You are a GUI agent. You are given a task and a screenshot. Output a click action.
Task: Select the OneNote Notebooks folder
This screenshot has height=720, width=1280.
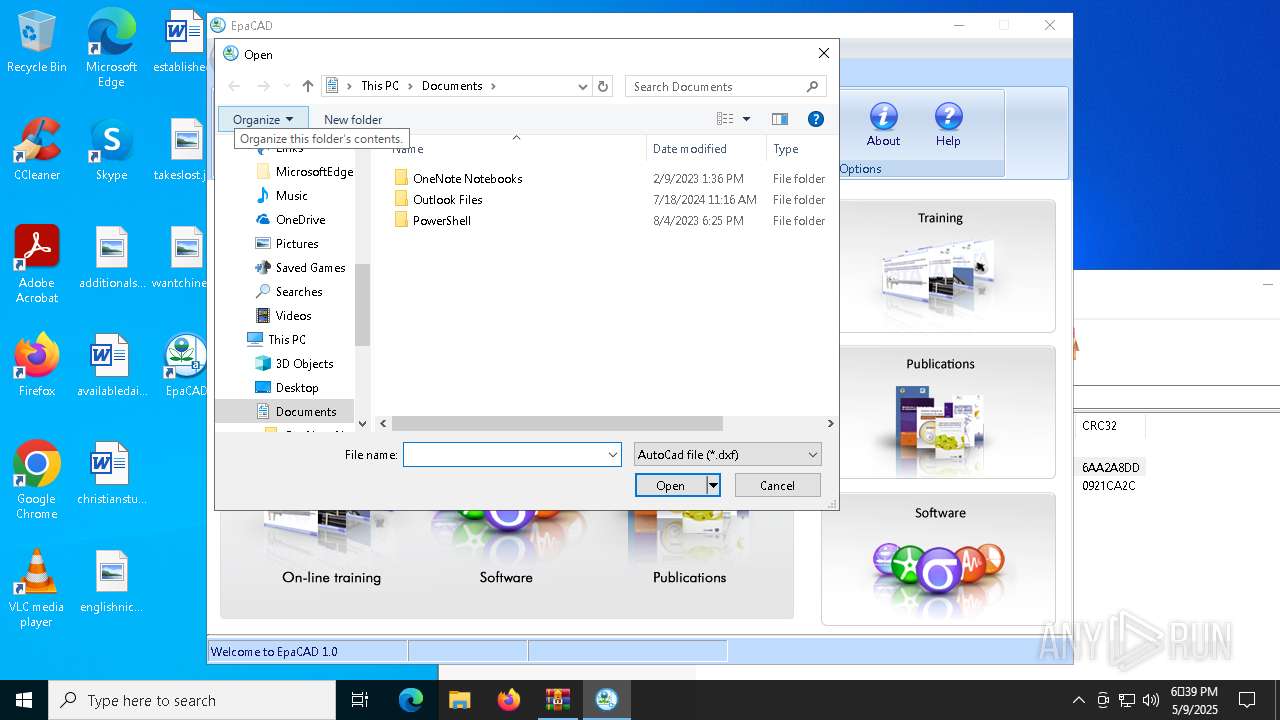[x=467, y=178]
